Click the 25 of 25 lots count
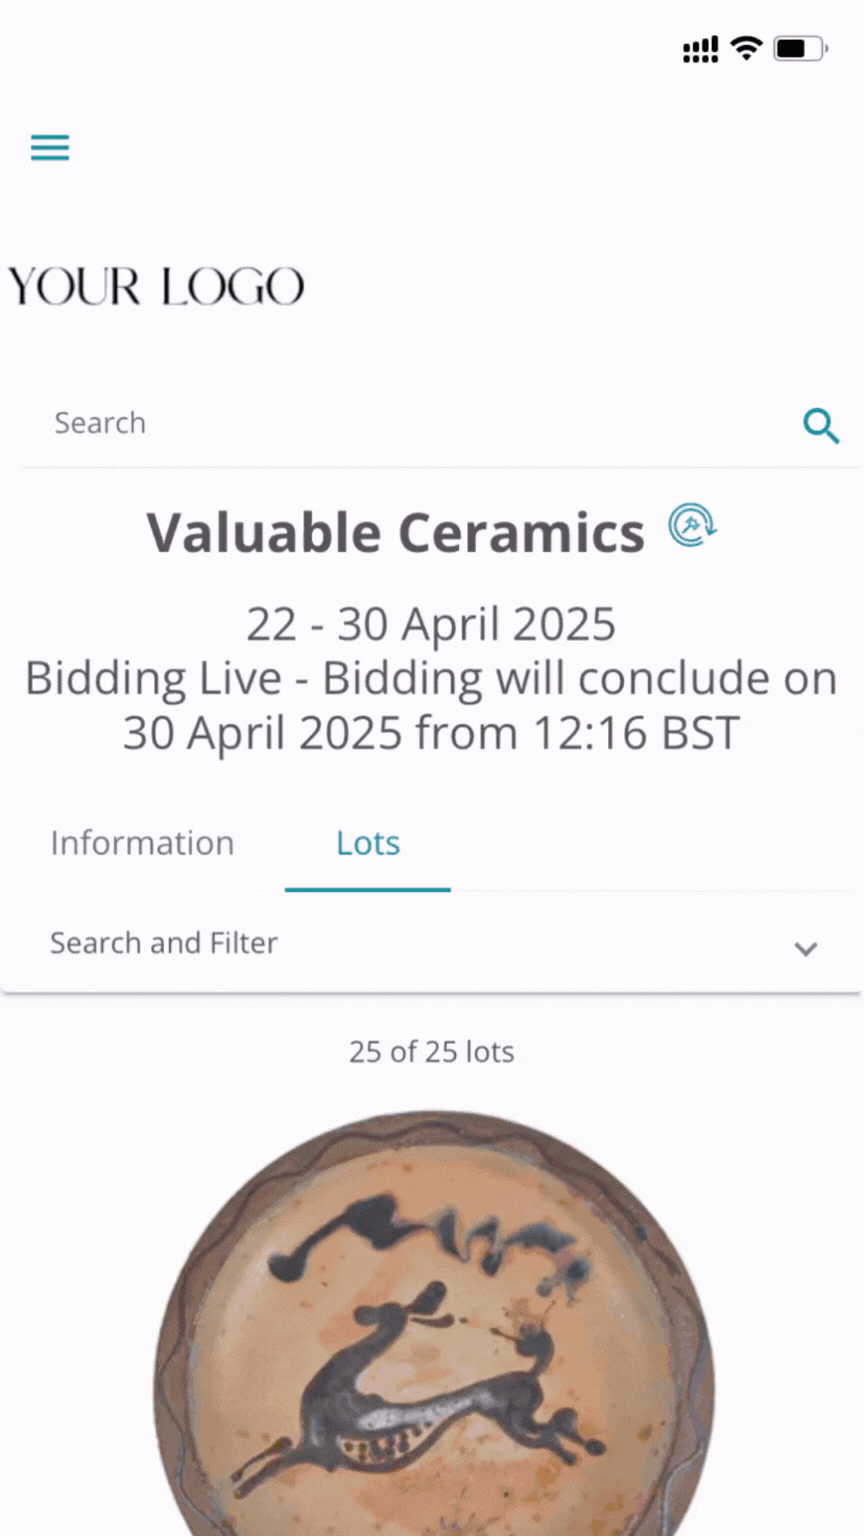The width and height of the screenshot is (864, 1536). click(x=431, y=1052)
